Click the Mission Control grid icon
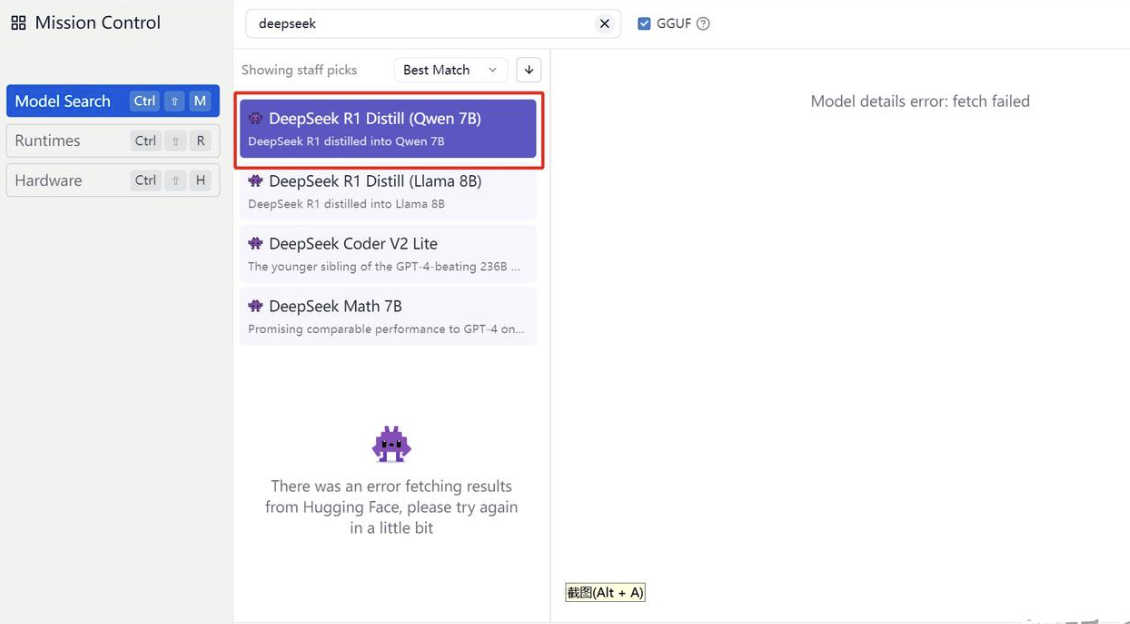Image resolution: width=1130 pixels, height=624 pixels. [x=19, y=23]
